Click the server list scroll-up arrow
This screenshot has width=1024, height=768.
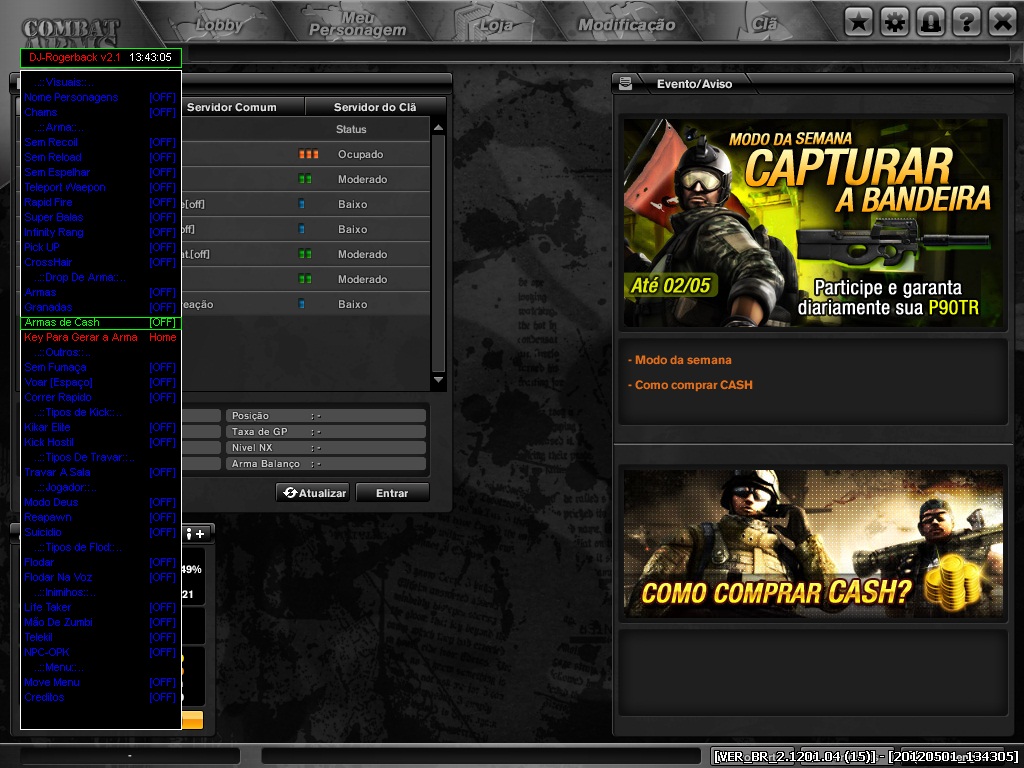point(438,128)
